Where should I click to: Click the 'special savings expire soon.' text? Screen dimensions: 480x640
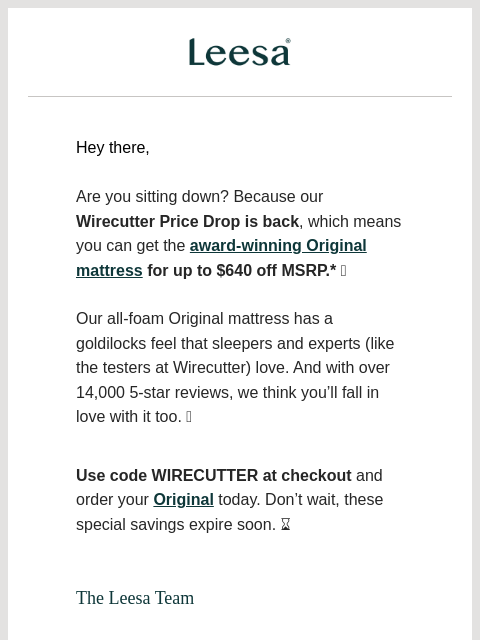click(x=176, y=524)
